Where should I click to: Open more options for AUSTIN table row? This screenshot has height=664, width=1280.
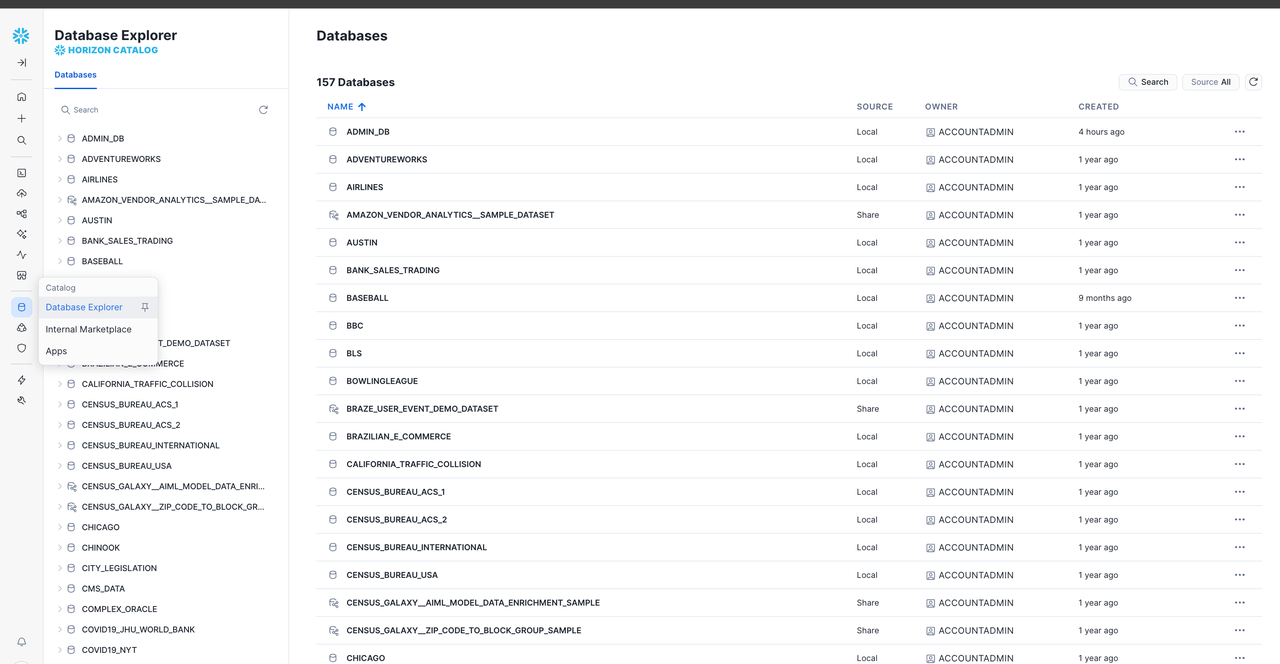(x=1239, y=243)
